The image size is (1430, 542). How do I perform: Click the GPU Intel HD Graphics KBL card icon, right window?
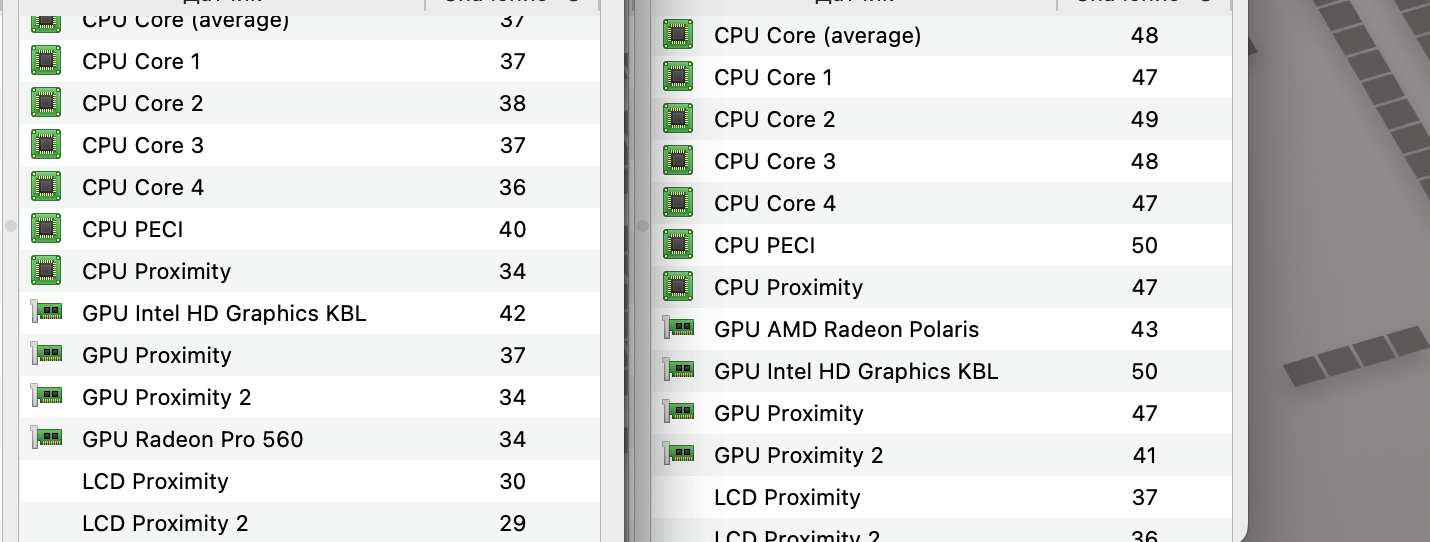tap(678, 371)
